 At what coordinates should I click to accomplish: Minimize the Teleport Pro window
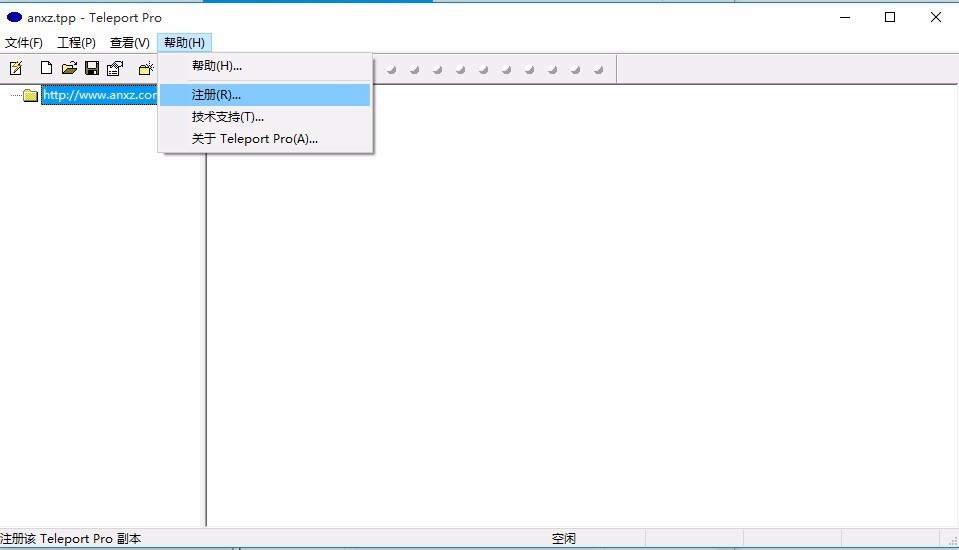coord(845,17)
